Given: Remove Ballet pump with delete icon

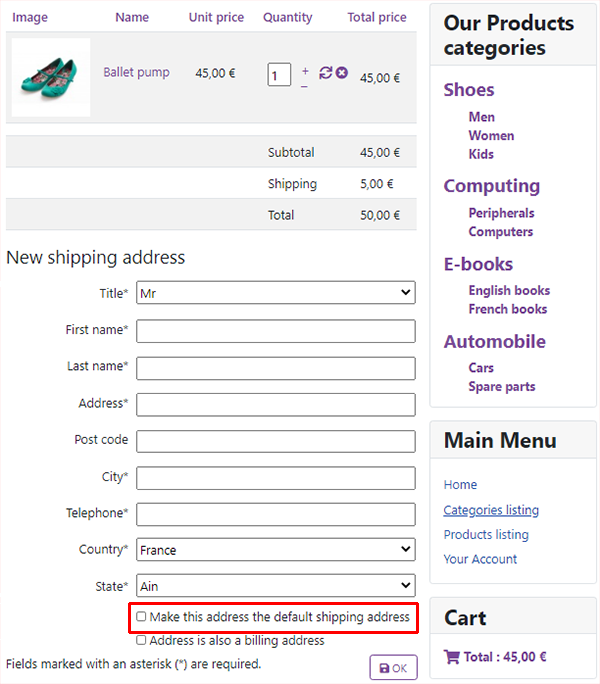Looking at the screenshot, I should coord(342,72).
